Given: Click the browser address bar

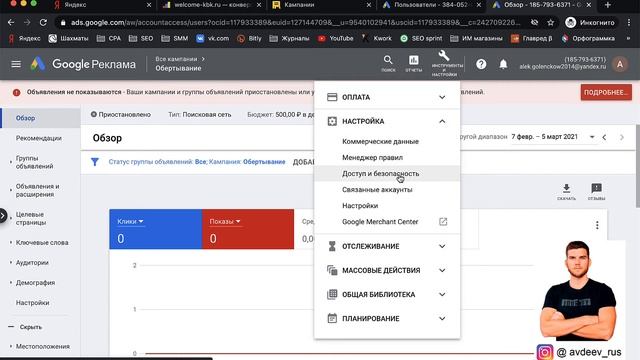Looking at the screenshot, I should [x=296, y=22].
